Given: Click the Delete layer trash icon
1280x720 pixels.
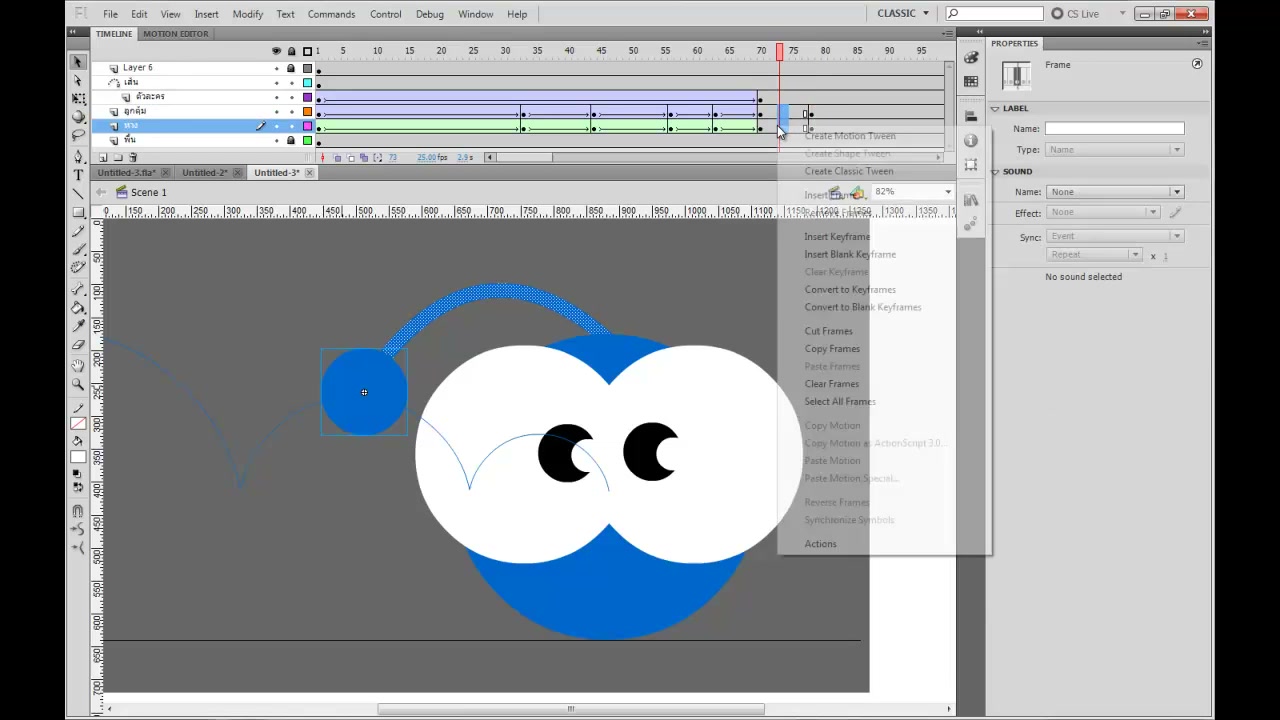Looking at the screenshot, I should point(133,158).
